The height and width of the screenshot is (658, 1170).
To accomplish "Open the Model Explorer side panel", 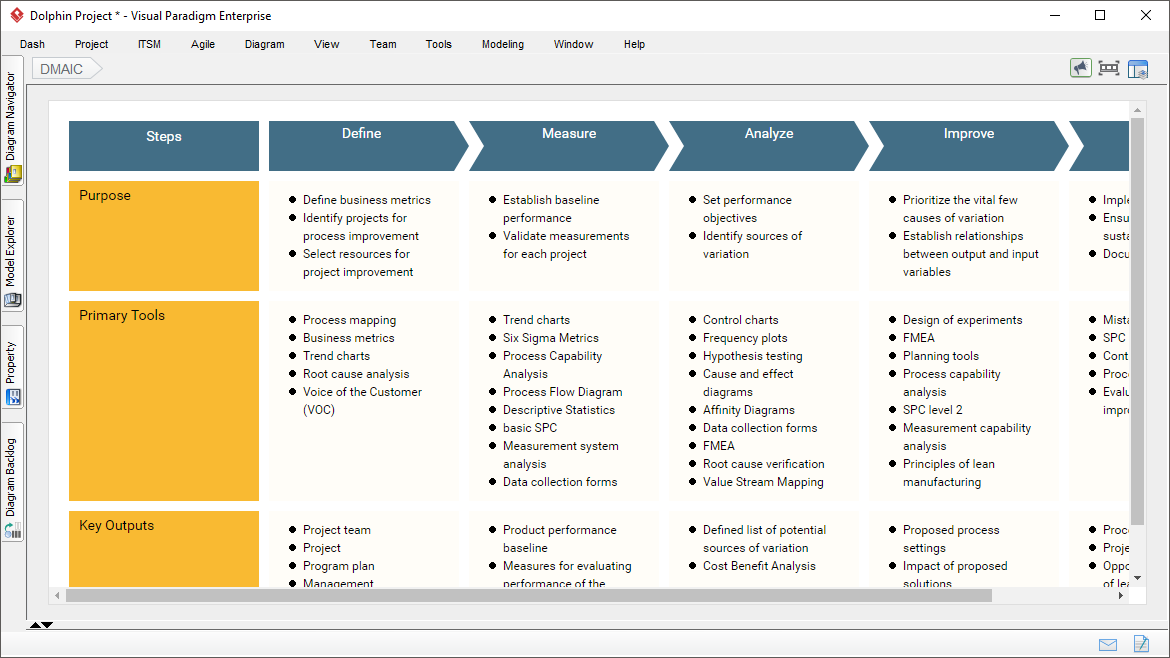I will tap(12, 256).
